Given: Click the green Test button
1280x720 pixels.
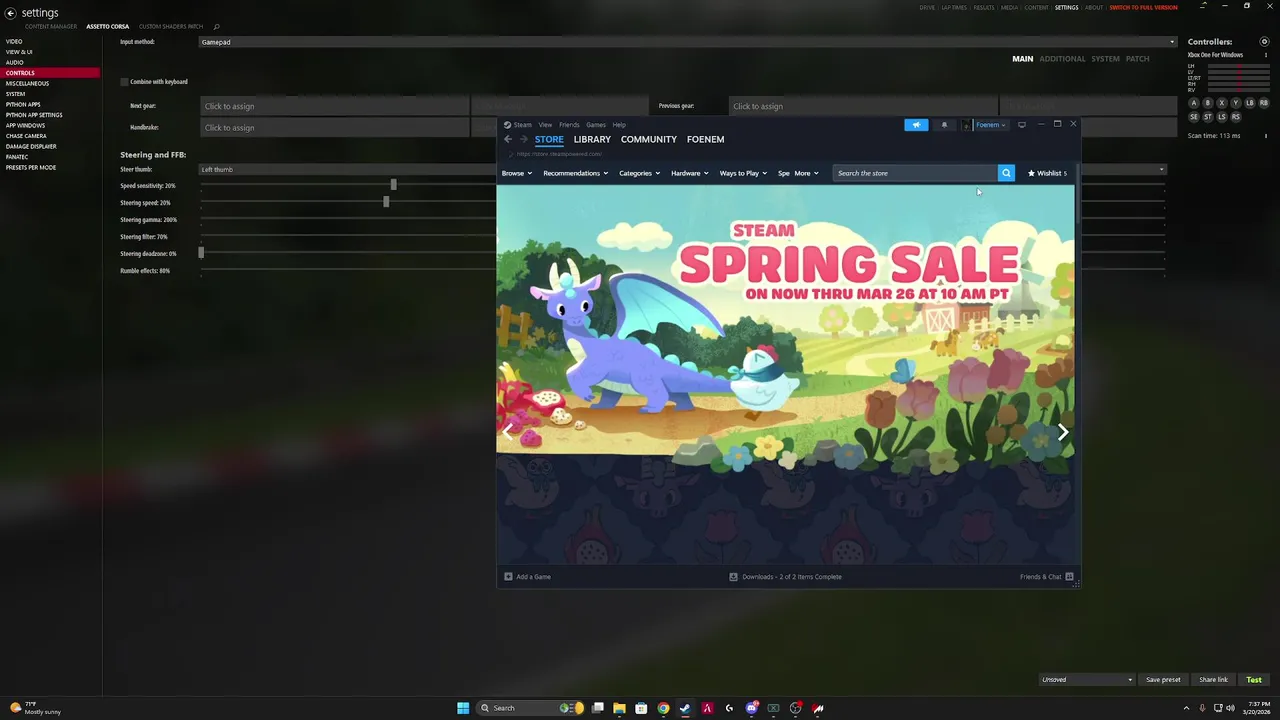Looking at the screenshot, I should [1254, 680].
